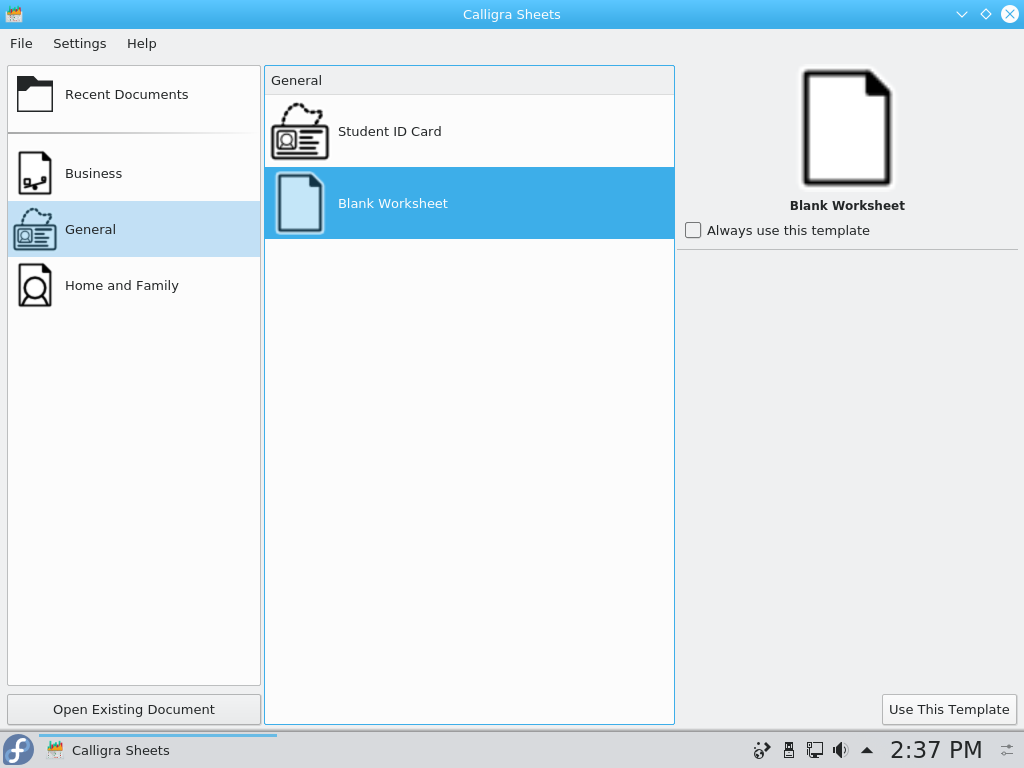Image resolution: width=1024 pixels, height=768 pixels.
Task: Open the wired network connections tray icon
Action: coord(814,750)
